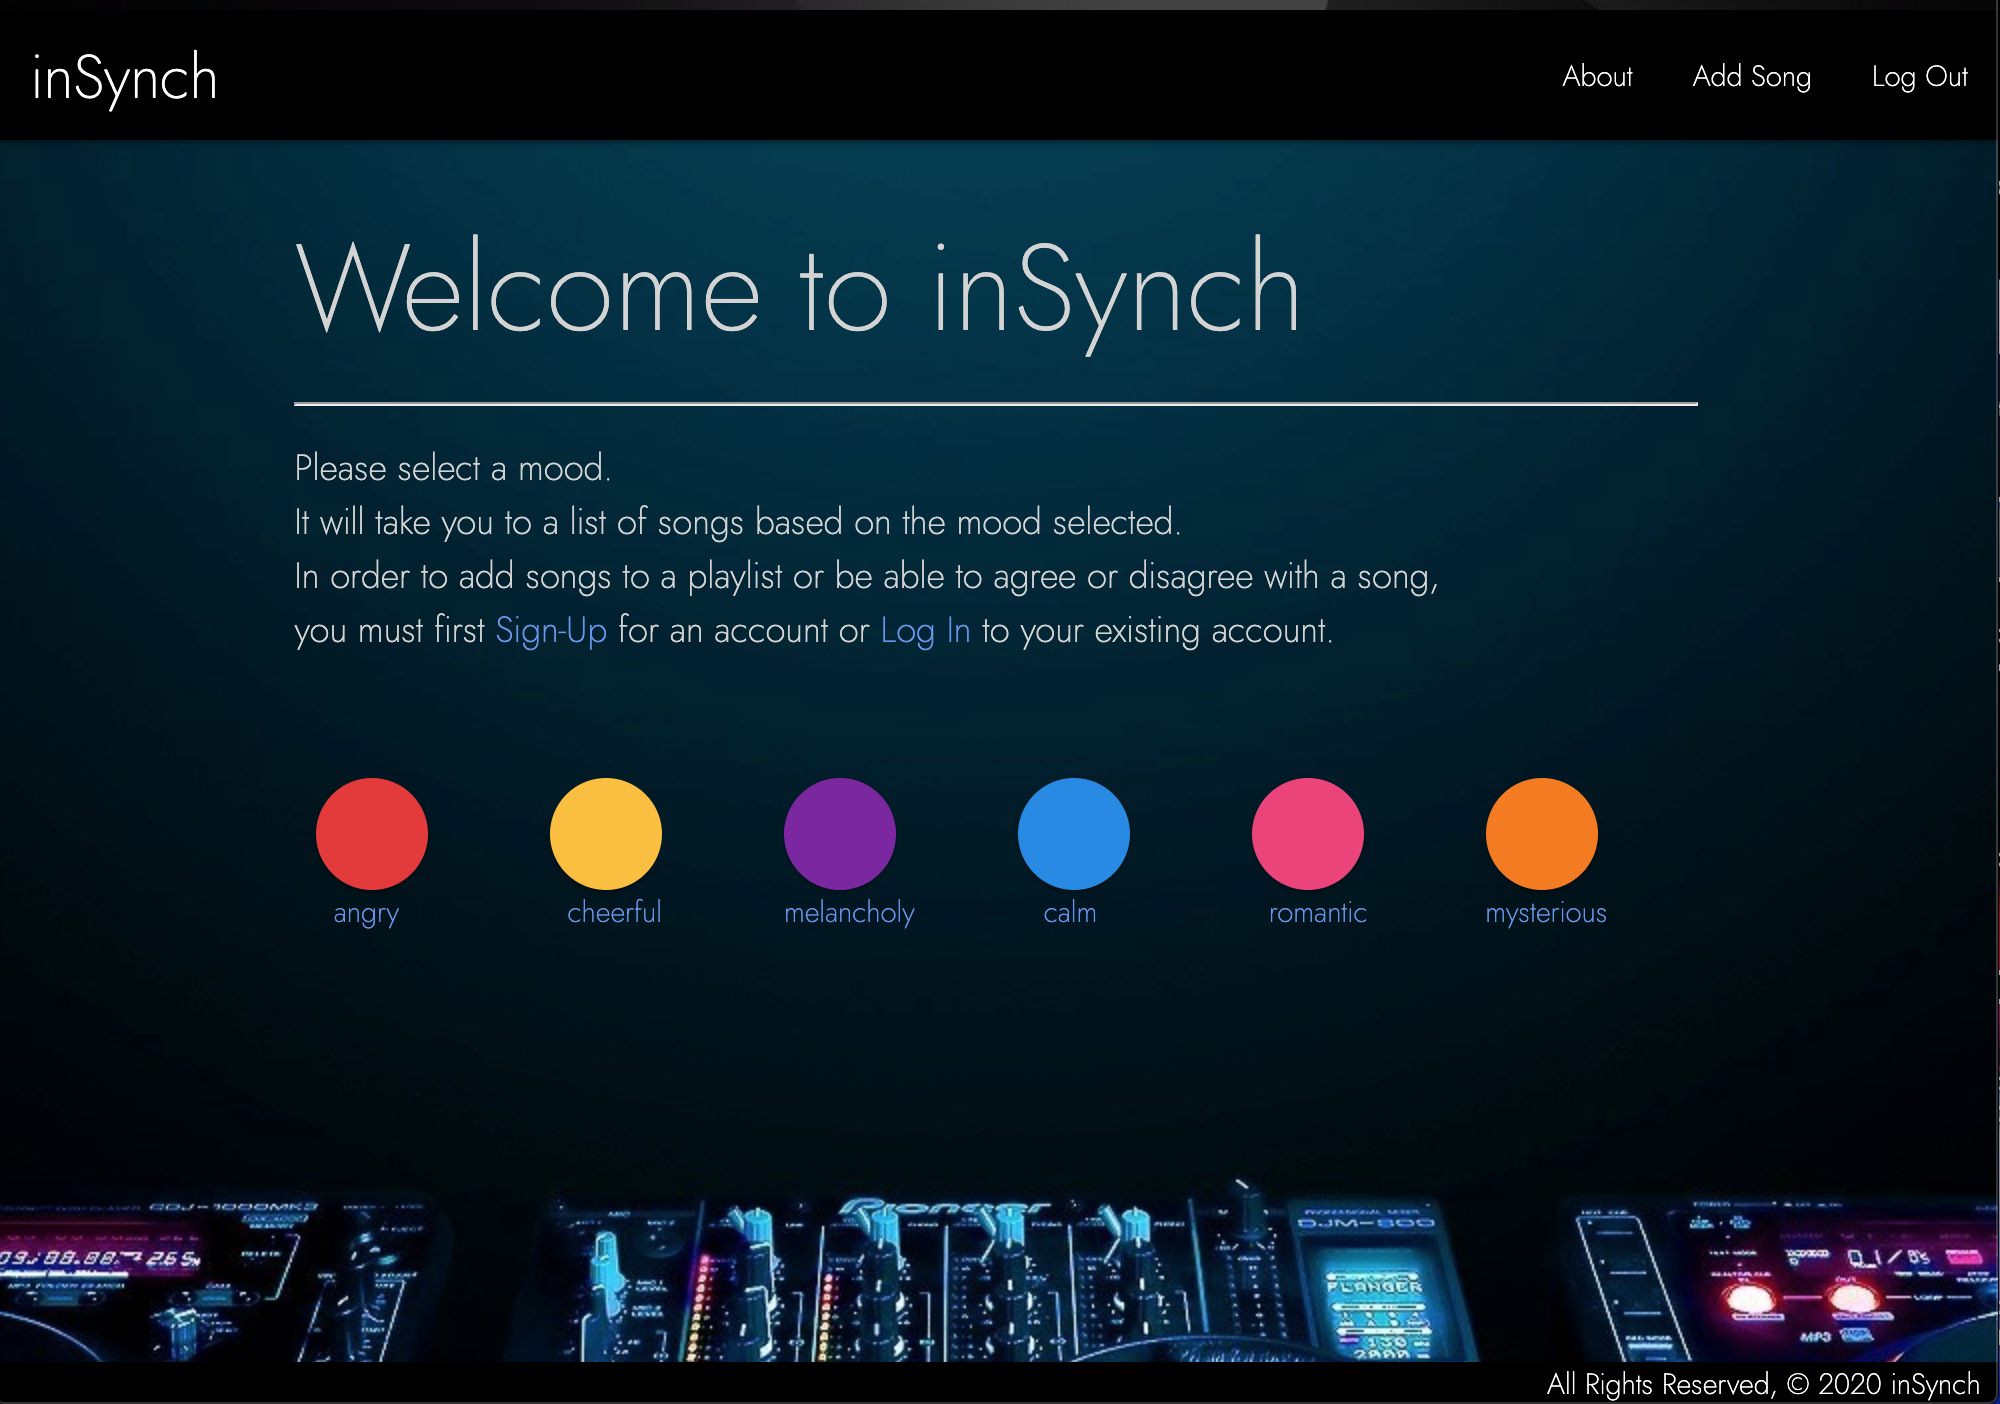The width and height of the screenshot is (2000, 1404).
Task: Click the inSynch logo in header
Action: pos(125,78)
